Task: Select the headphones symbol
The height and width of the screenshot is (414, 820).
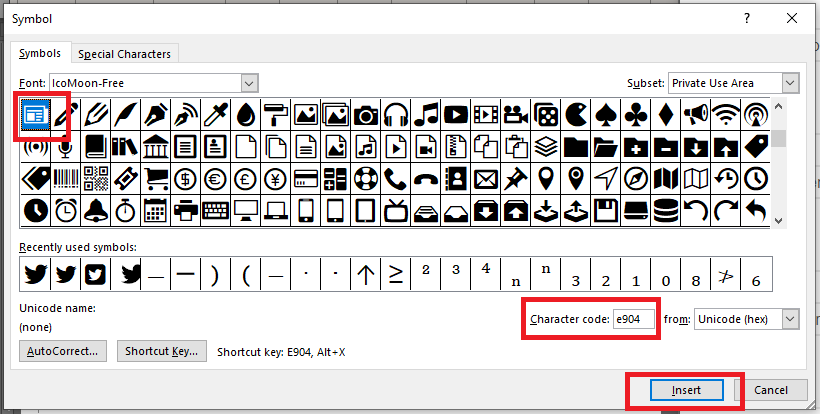Action: 396,114
